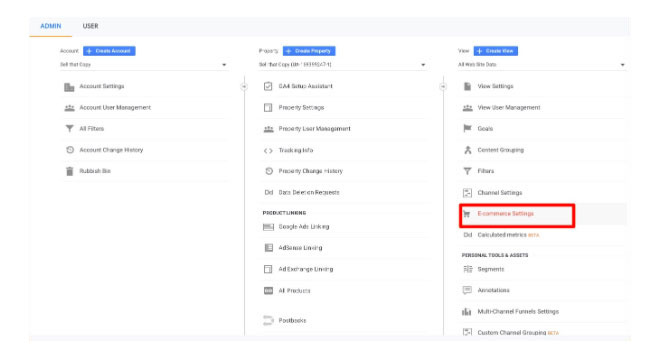Switch to the ADMIN tab
Viewport: 665px width, 361px height.
50,26
